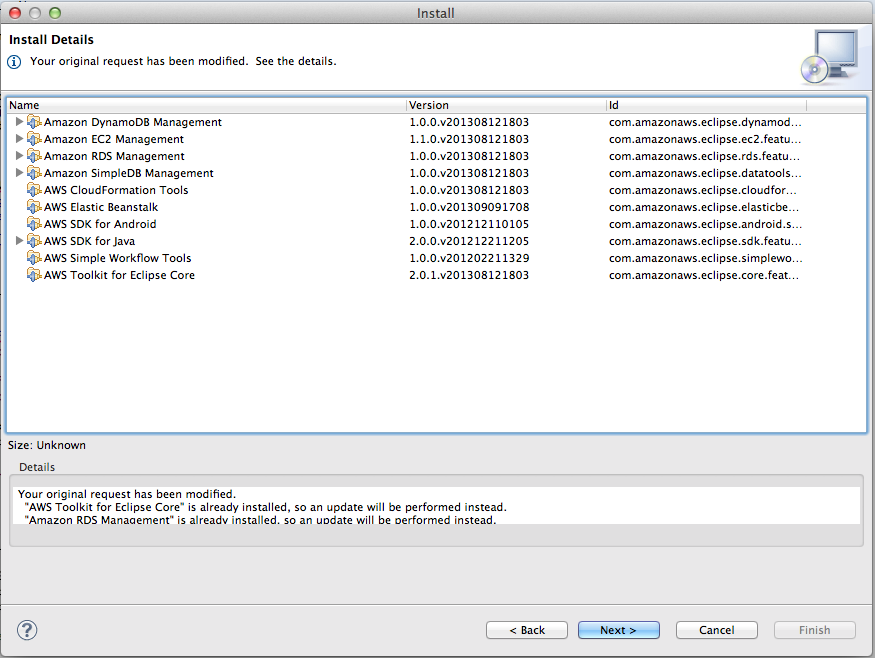
Task: Click the com.amazonaws.eclipse.datatools... id cell
Action: [705, 173]
